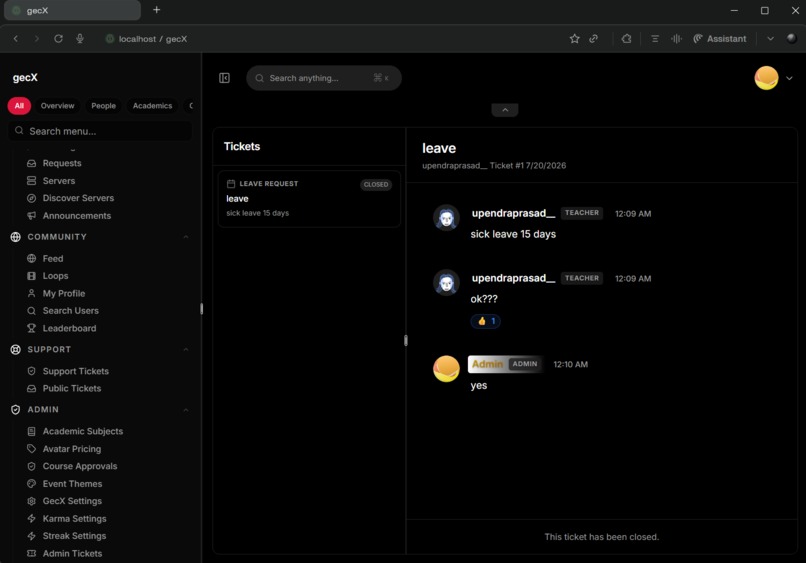Toggle the sidebar collapse icon
The image size is (806, 563).
click(224, 78)
